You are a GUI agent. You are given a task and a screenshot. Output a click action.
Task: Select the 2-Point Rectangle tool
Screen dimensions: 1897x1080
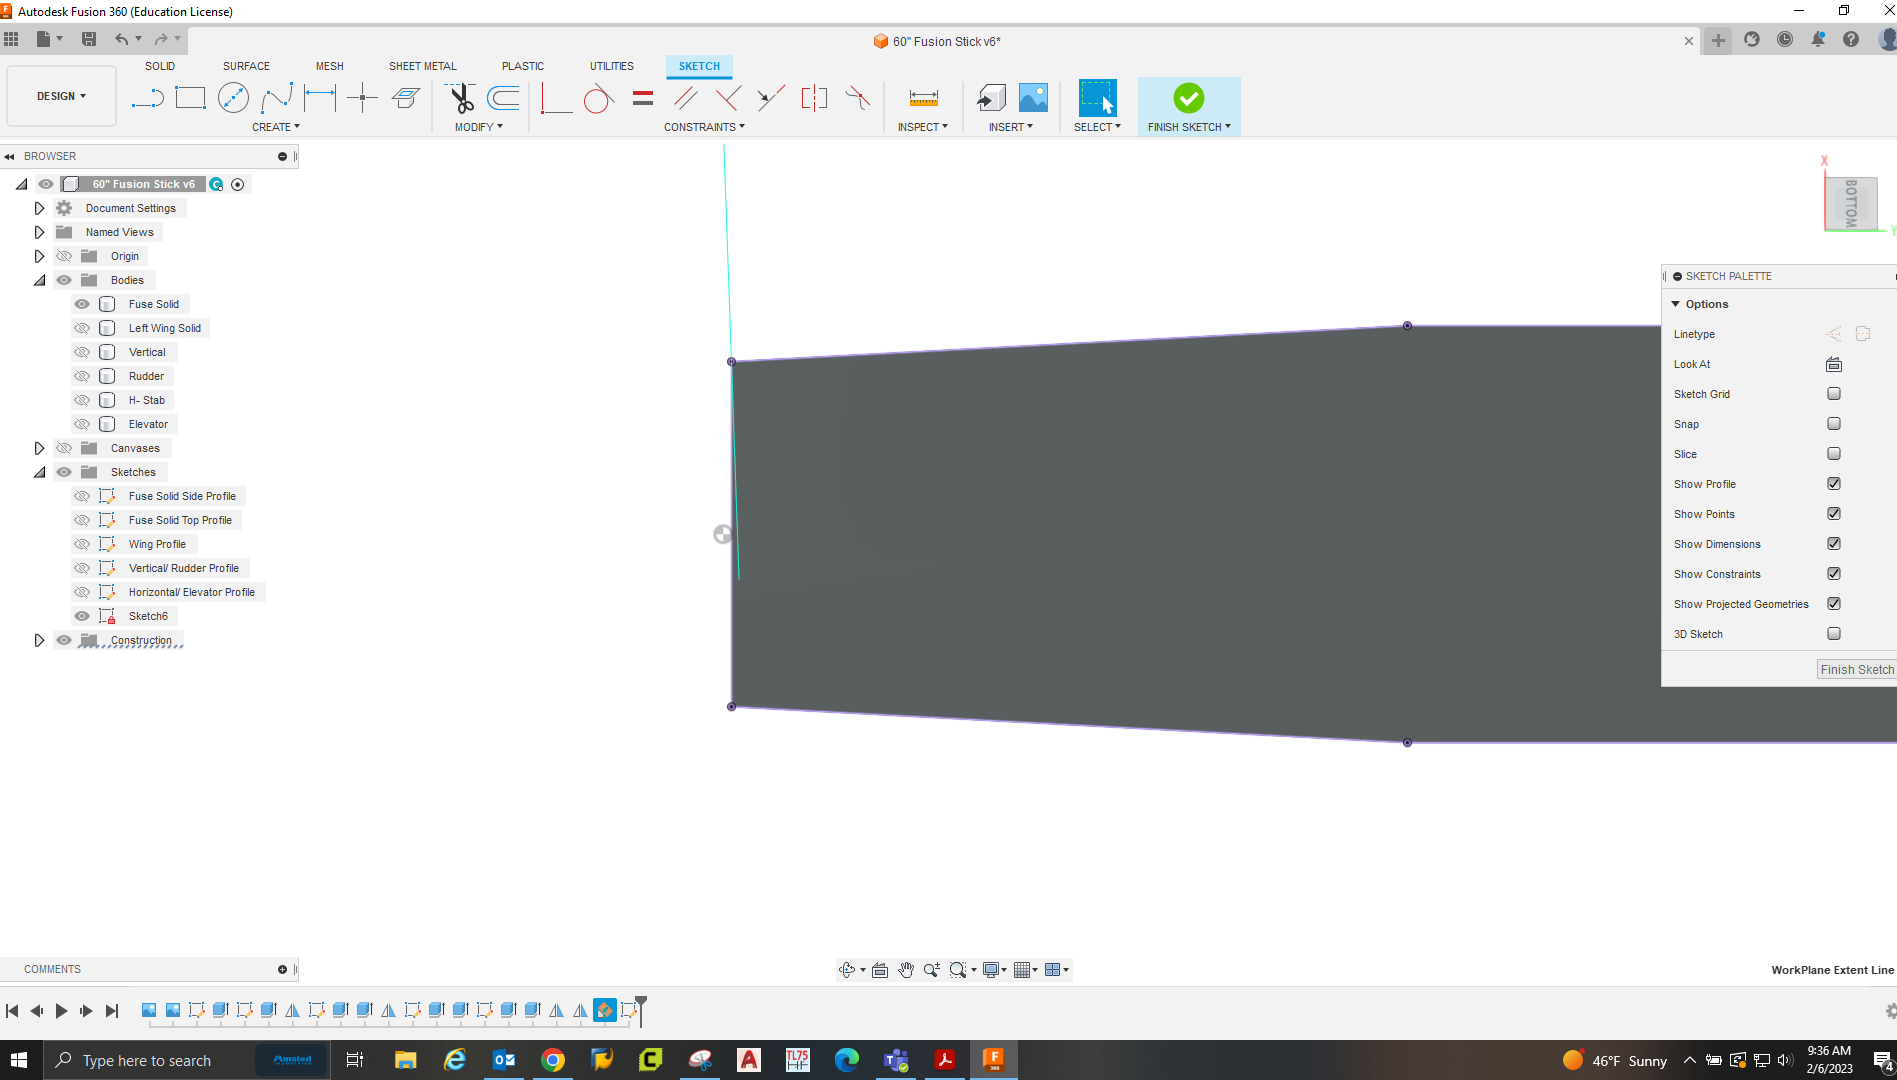point(190,98)
